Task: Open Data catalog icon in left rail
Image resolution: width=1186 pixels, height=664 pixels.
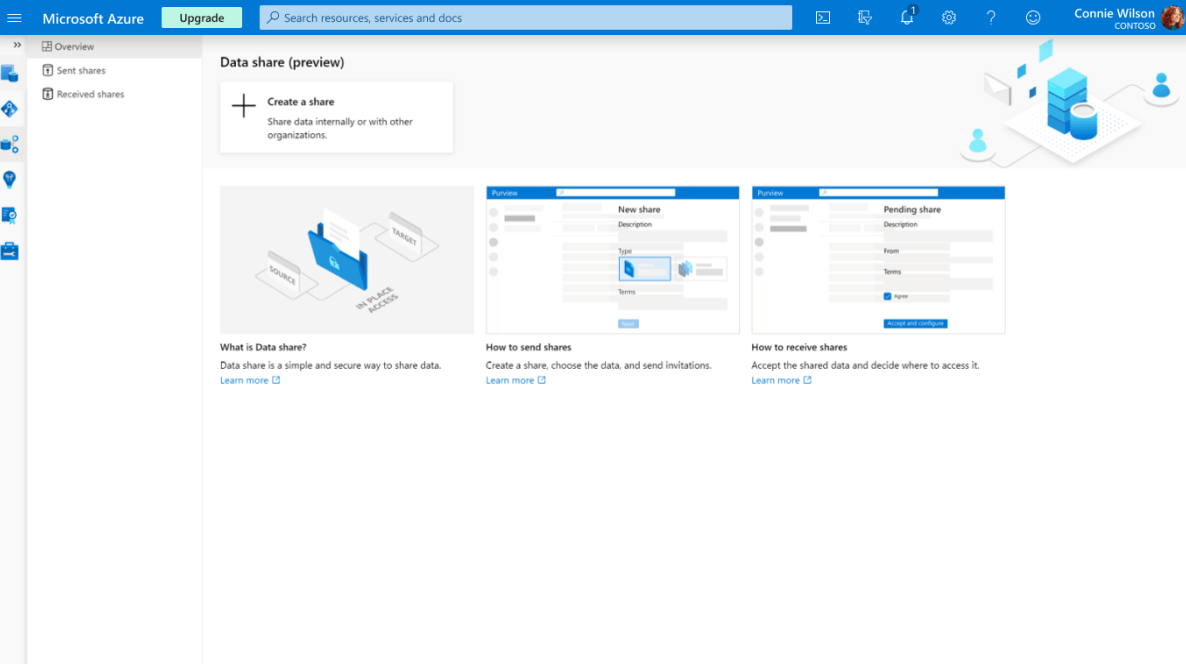Action: tap(10, 74)
